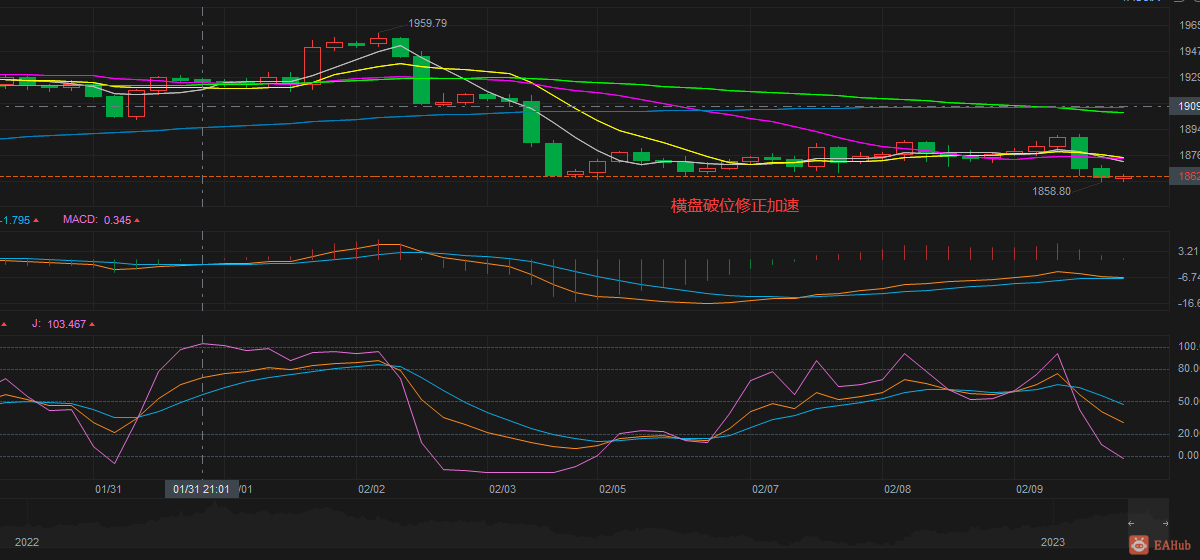Click the 2022 year label in the navigator

(x=27, y=541)
